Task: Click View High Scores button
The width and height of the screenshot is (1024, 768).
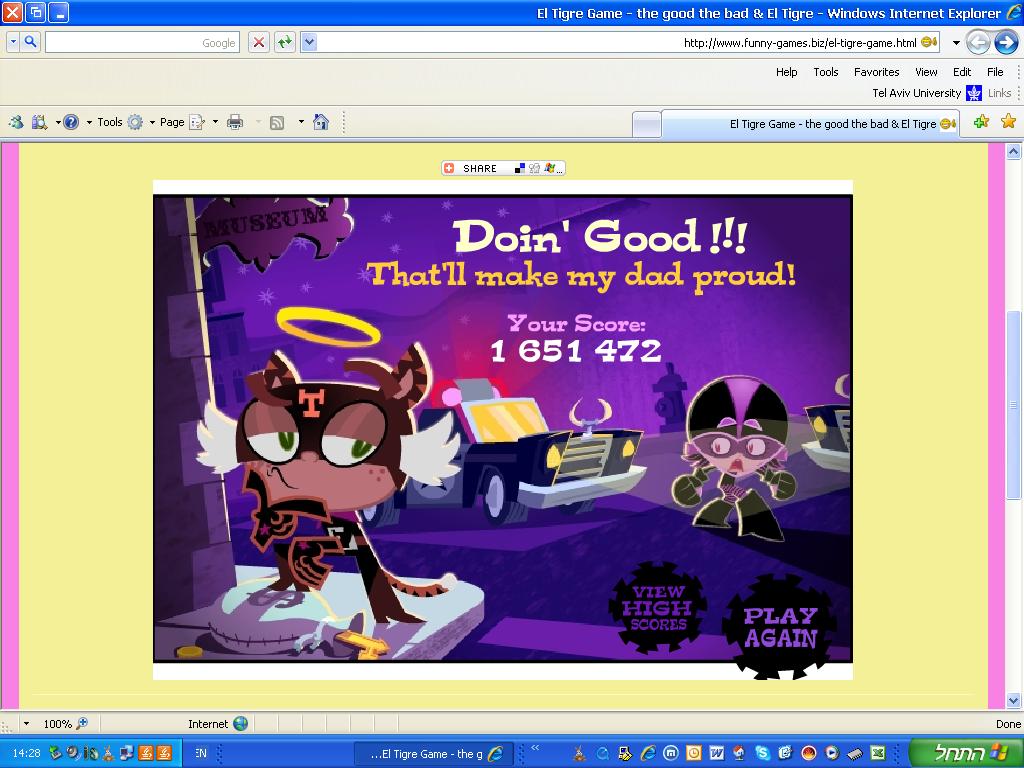Action: click(x=658, y=607)
